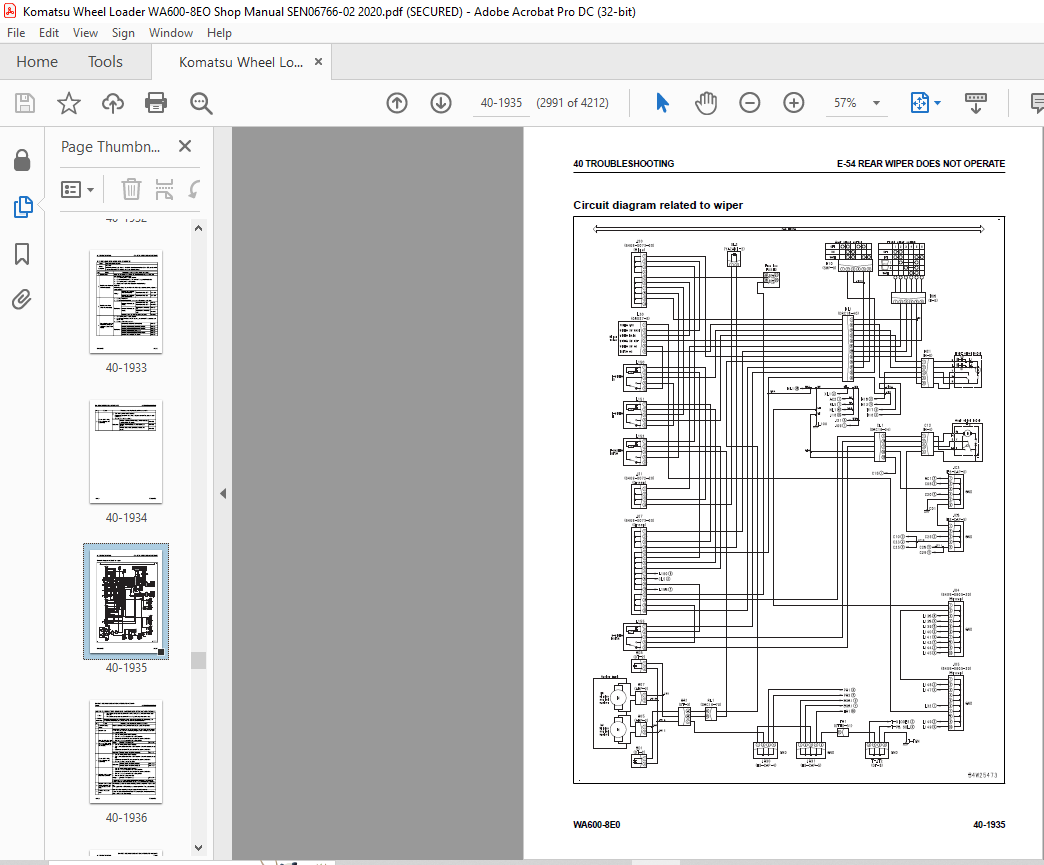The image size is (1044, 865).
Task: Click the heading "Circuit diagram related to wiper"
Action: 658,205
